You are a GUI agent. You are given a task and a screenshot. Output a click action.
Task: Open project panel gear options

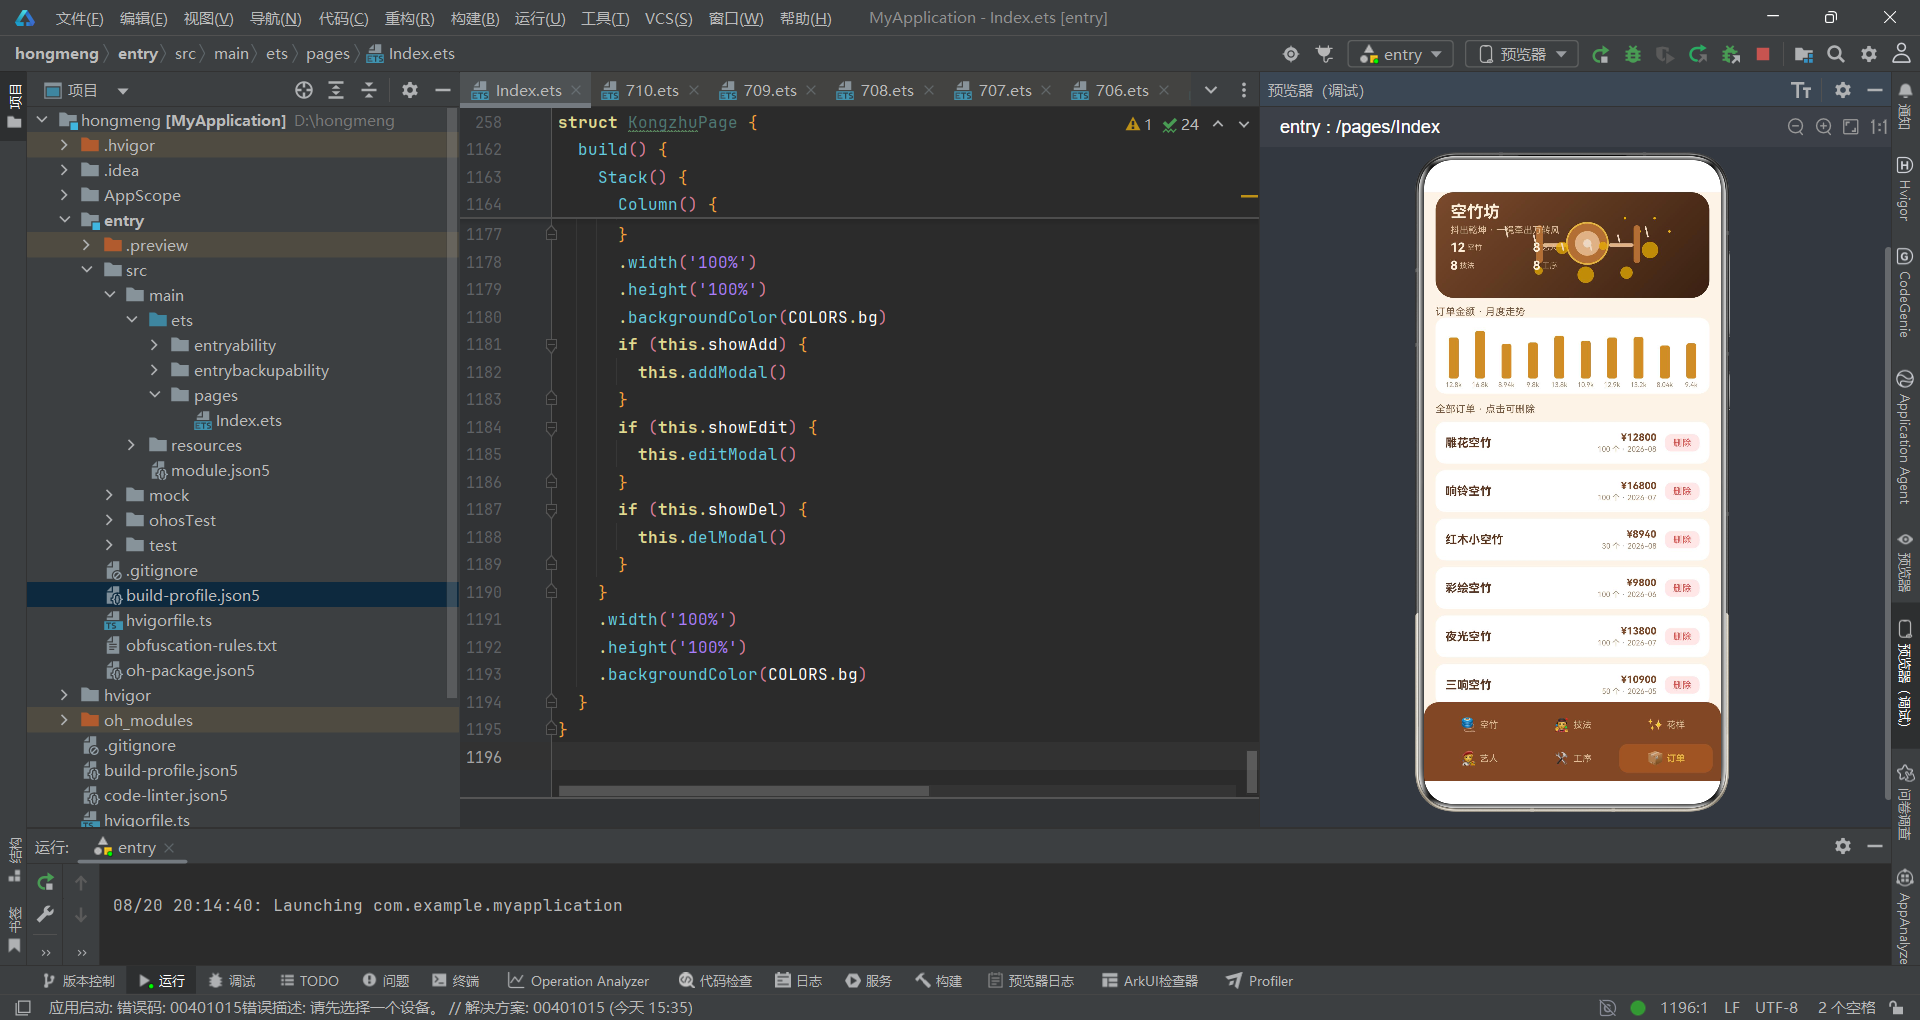click(409, 90)
